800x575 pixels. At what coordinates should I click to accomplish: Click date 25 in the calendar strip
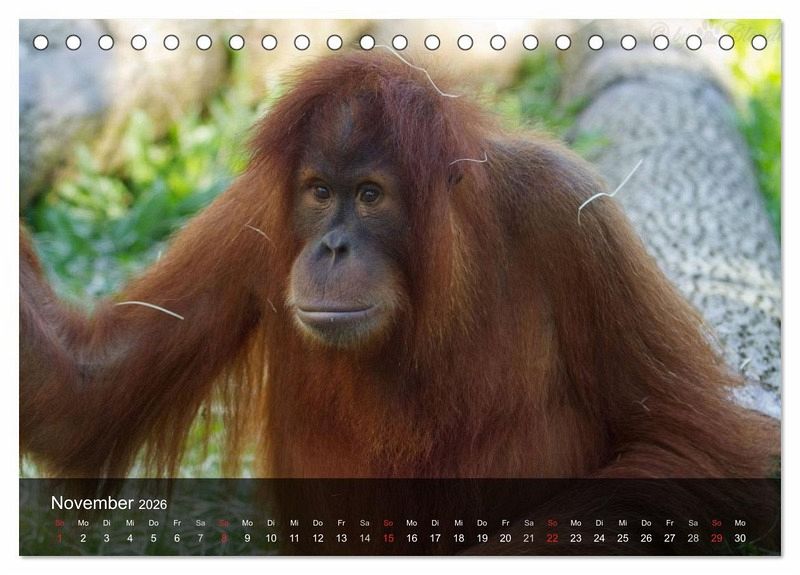[623, 538]
